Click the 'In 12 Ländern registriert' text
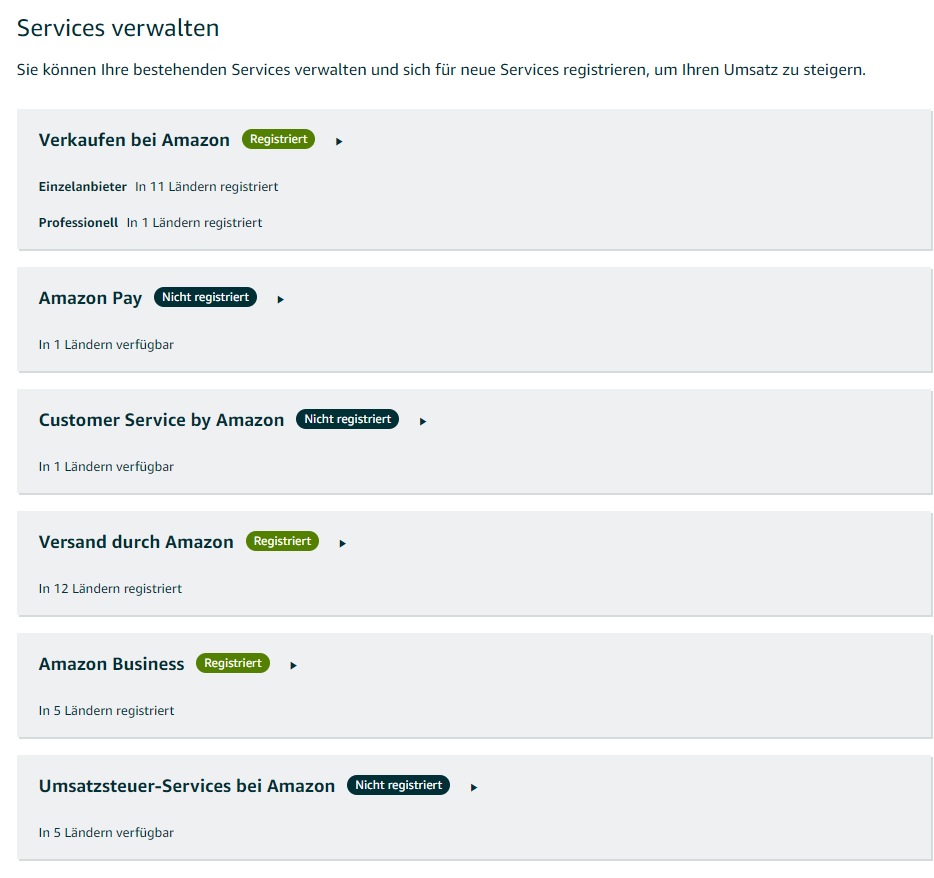This screenshot has width=934, height=878. click(x=110, y=589)
